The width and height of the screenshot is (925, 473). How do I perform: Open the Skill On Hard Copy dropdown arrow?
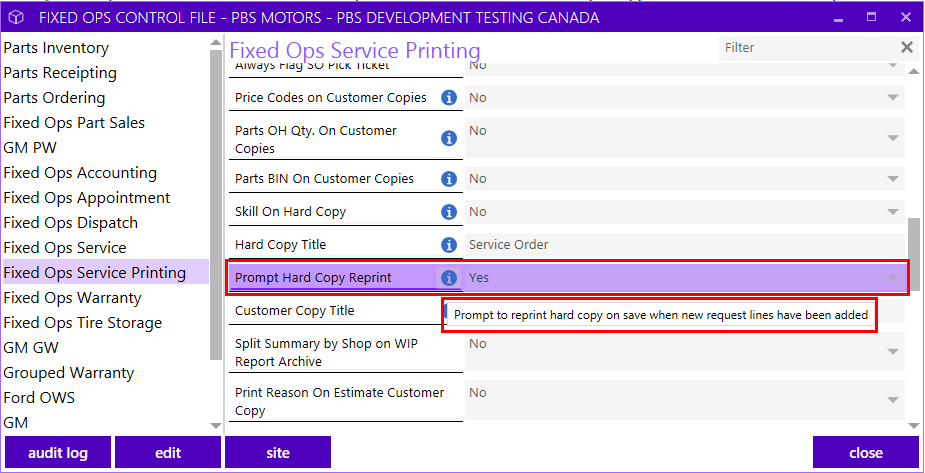pos(893,212)
